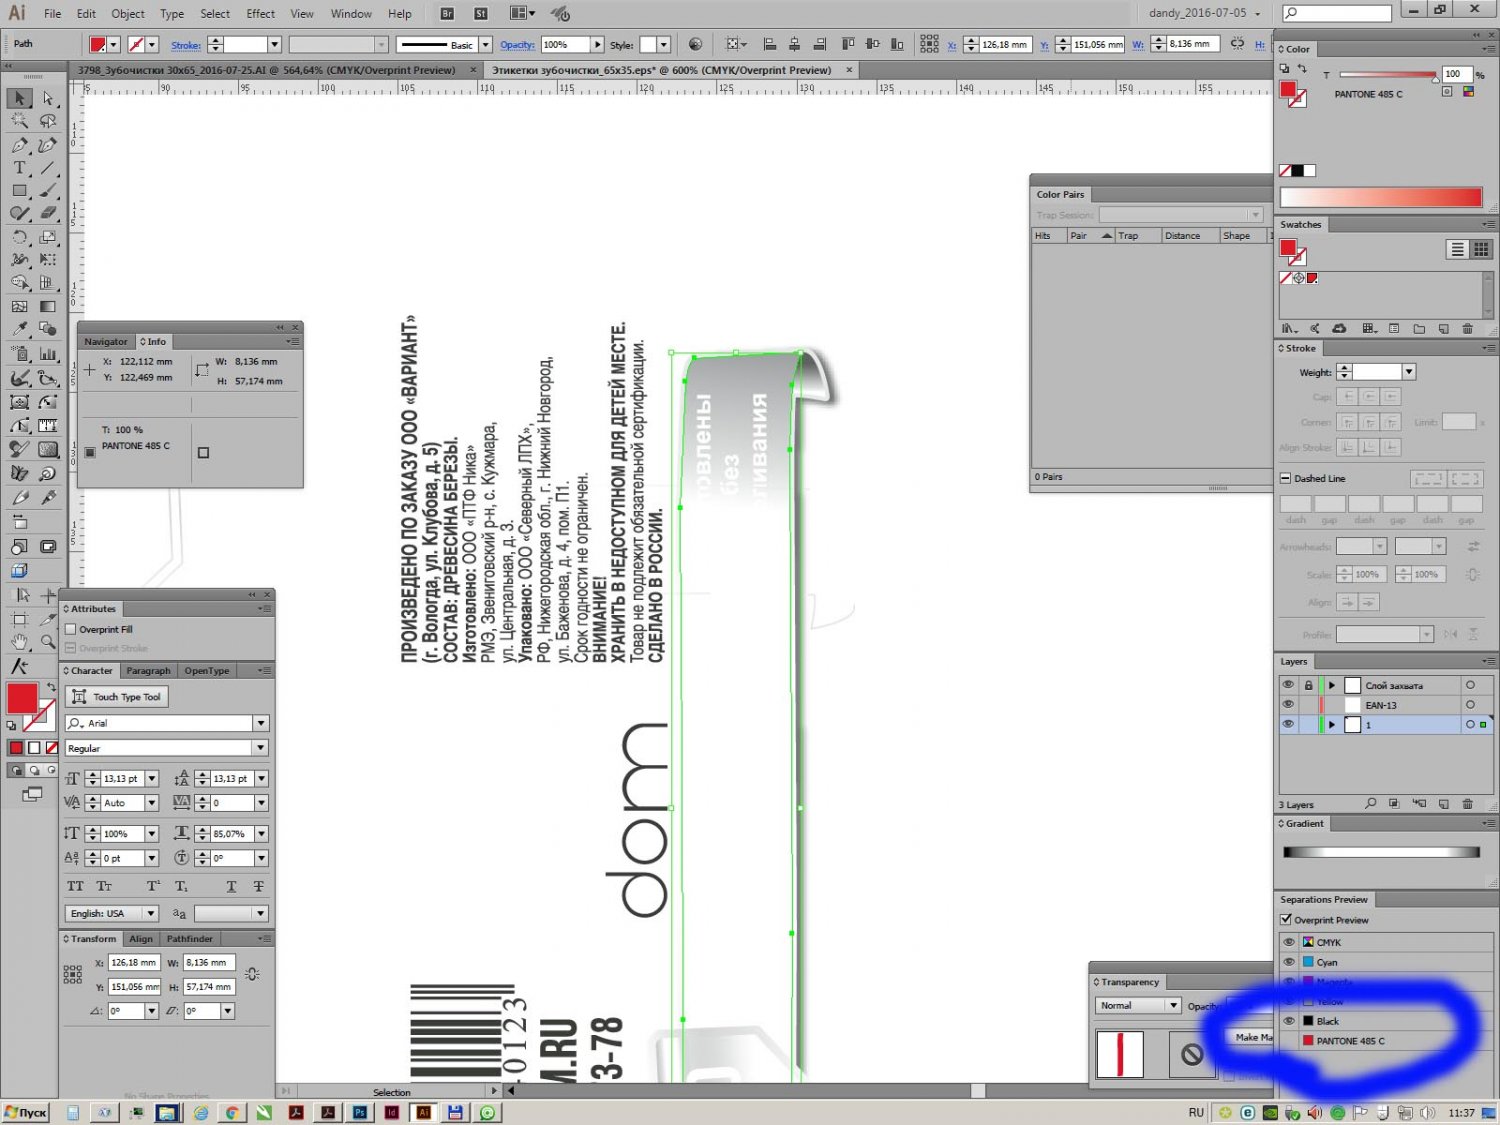The image size is (1500, 1125).
Task: Select the Rotate tool
Action: pos(19,237)
